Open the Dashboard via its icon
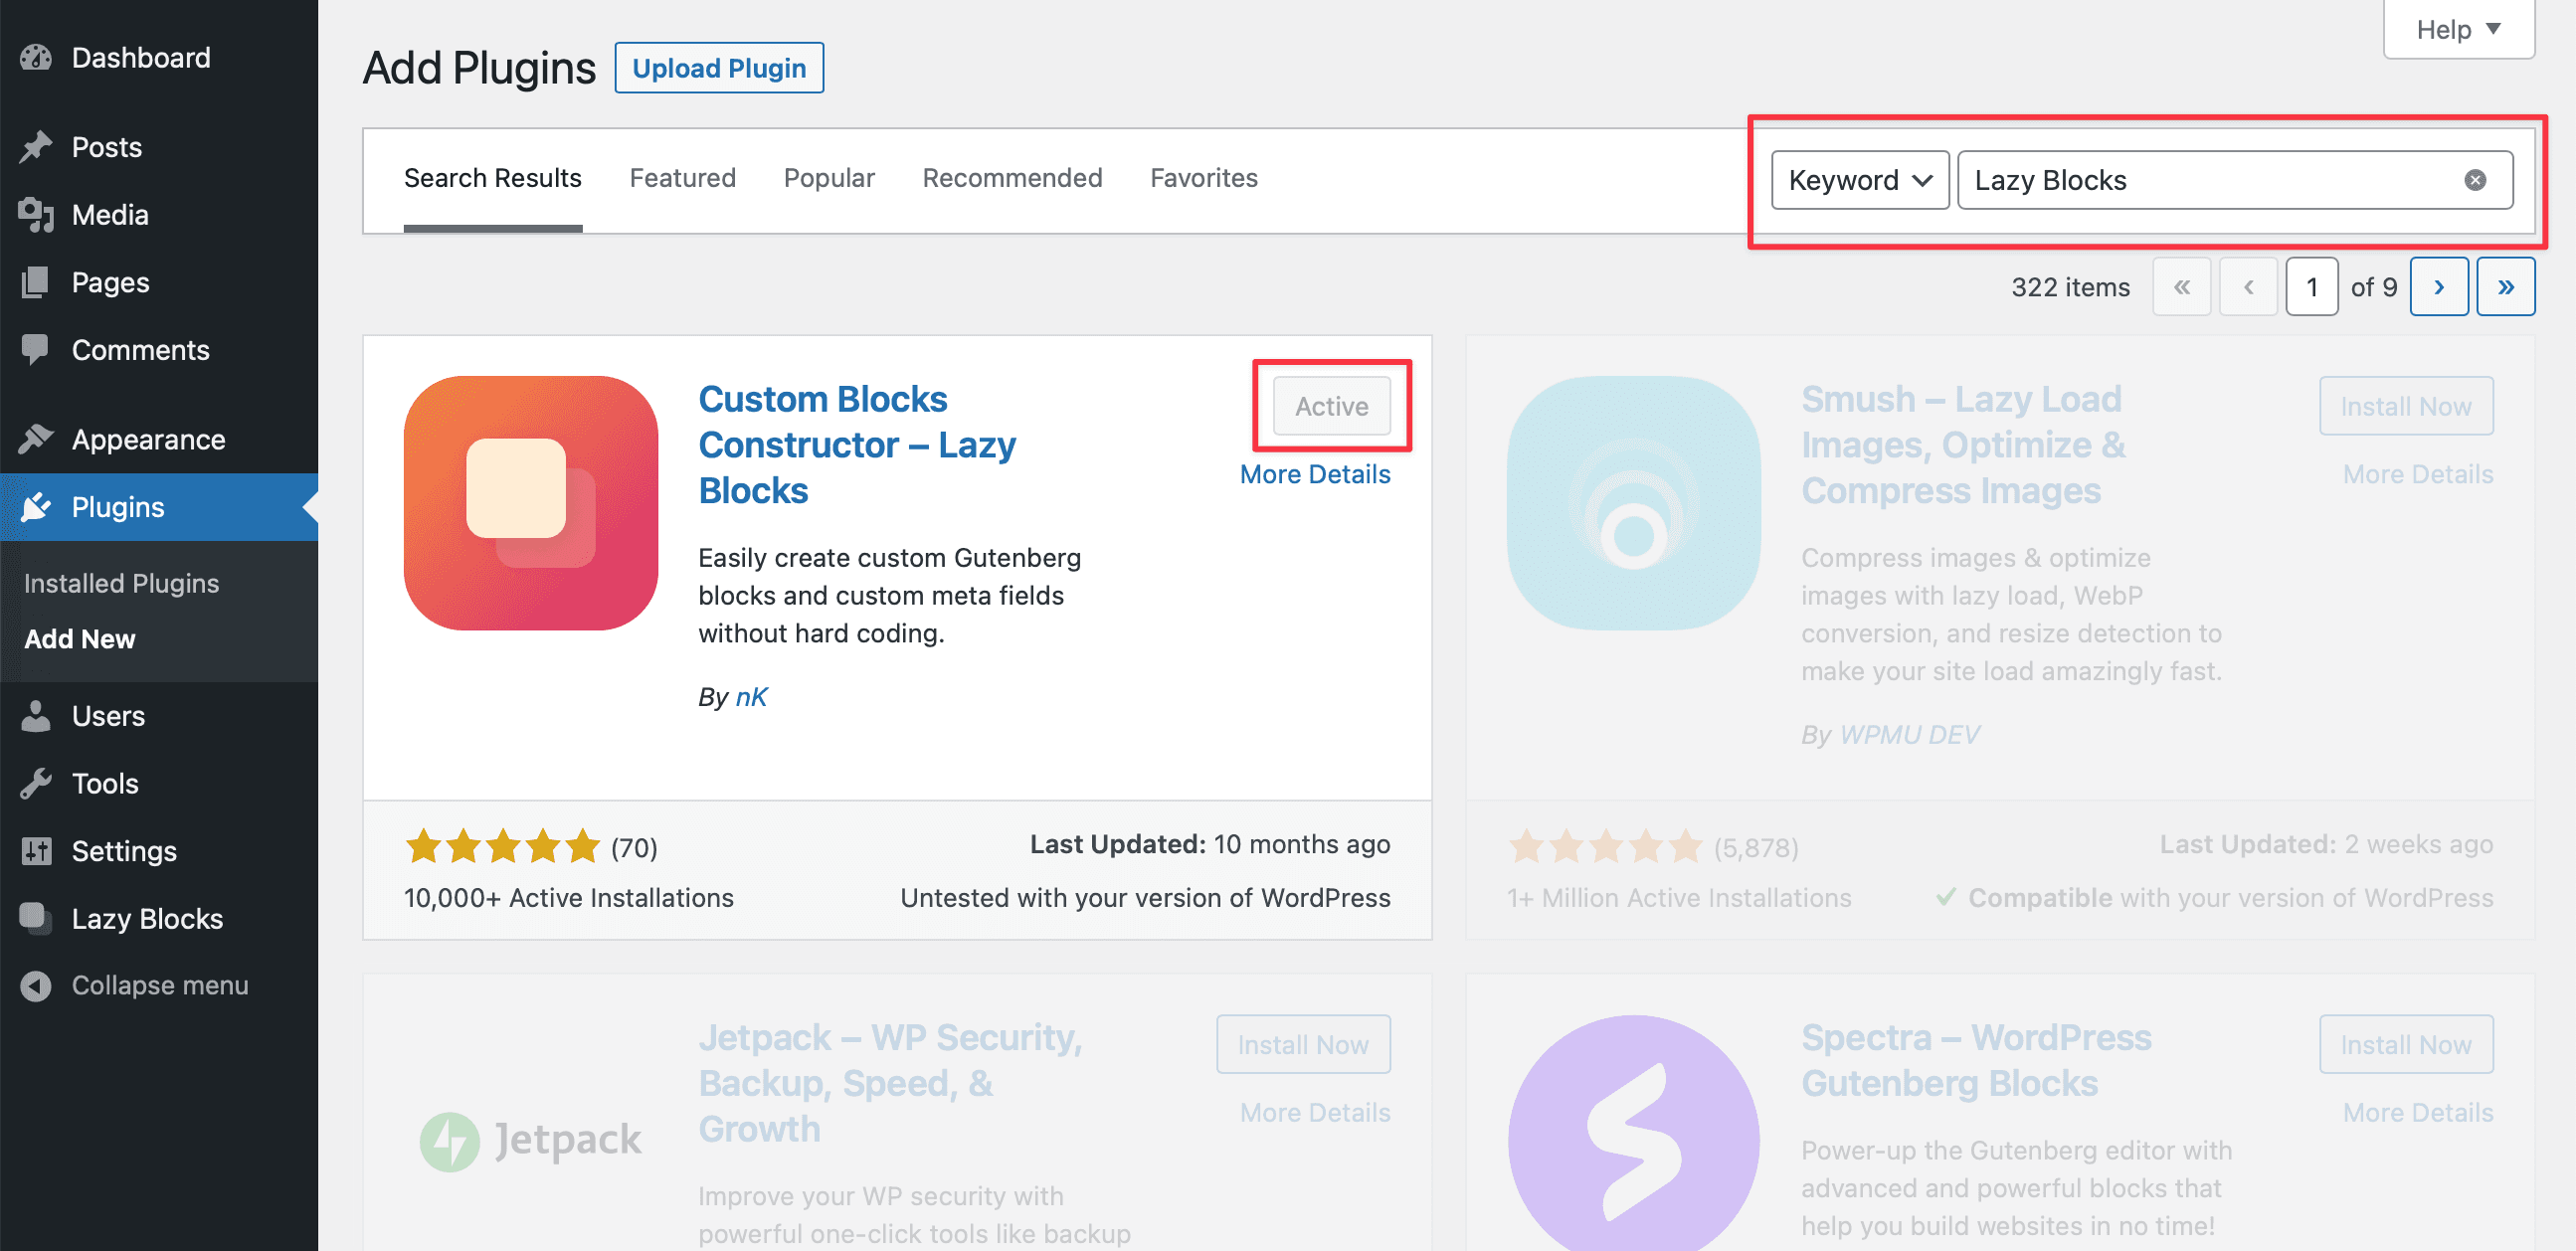2576x1251 pixels. (36, 57)
